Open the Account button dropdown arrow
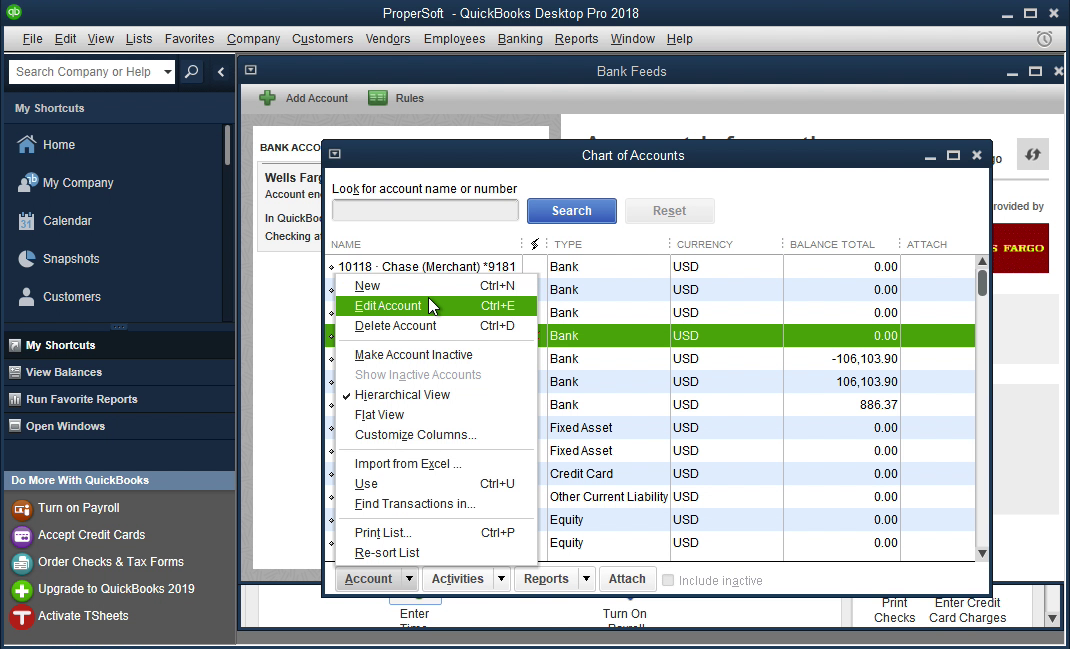1070x649 pixels. 409,579
